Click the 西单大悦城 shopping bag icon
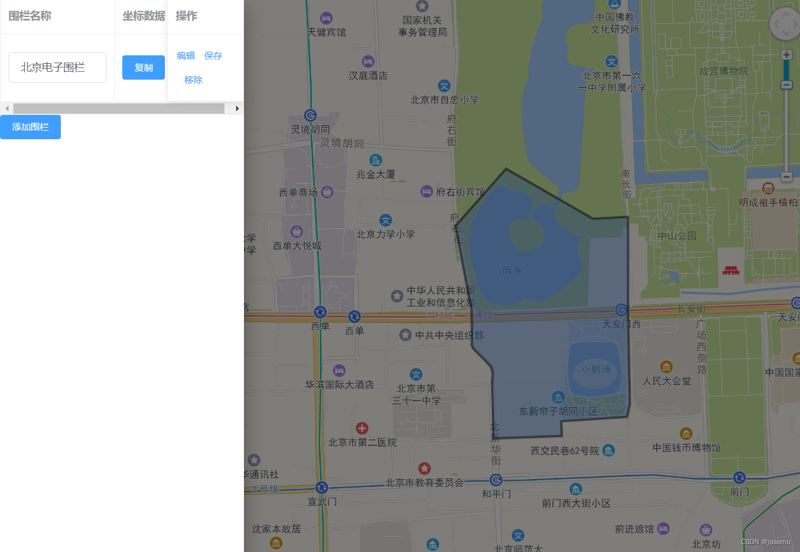 point(296,232)
